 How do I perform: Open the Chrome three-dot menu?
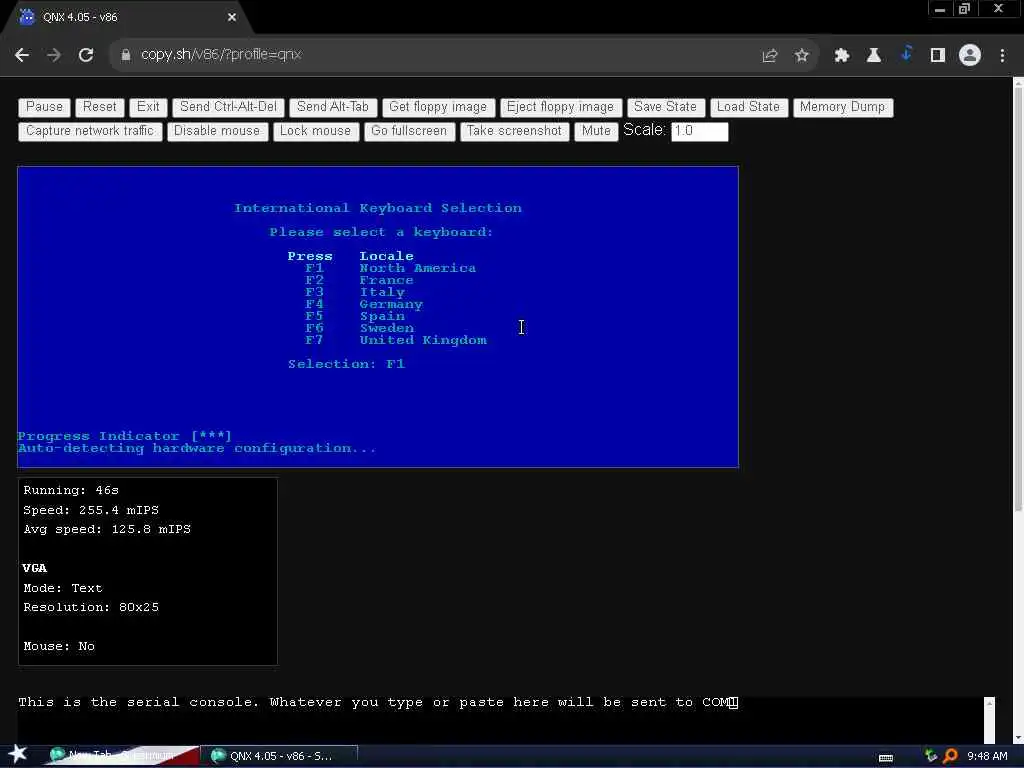pyautogui.click(x=1002, y=56)
